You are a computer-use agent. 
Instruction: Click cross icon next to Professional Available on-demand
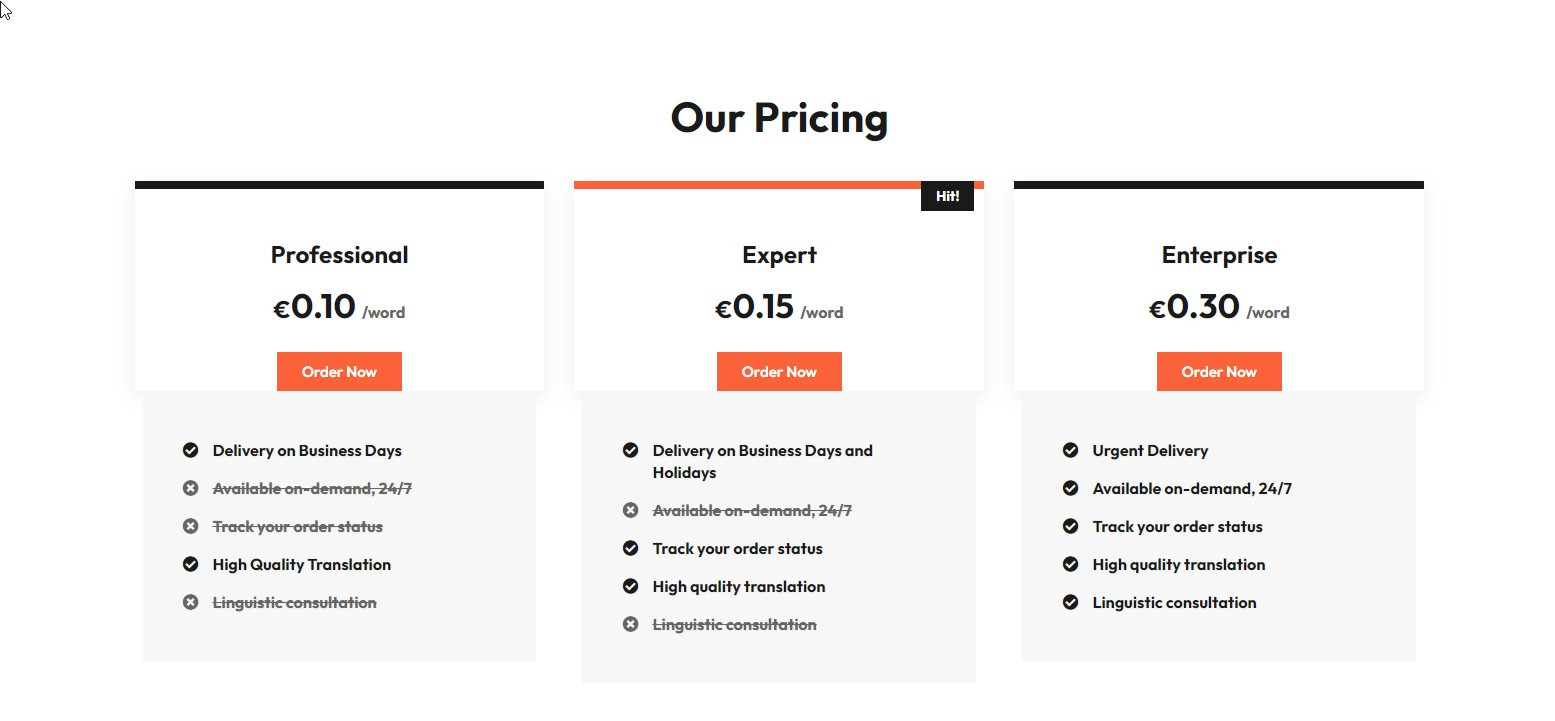point(191,488)
